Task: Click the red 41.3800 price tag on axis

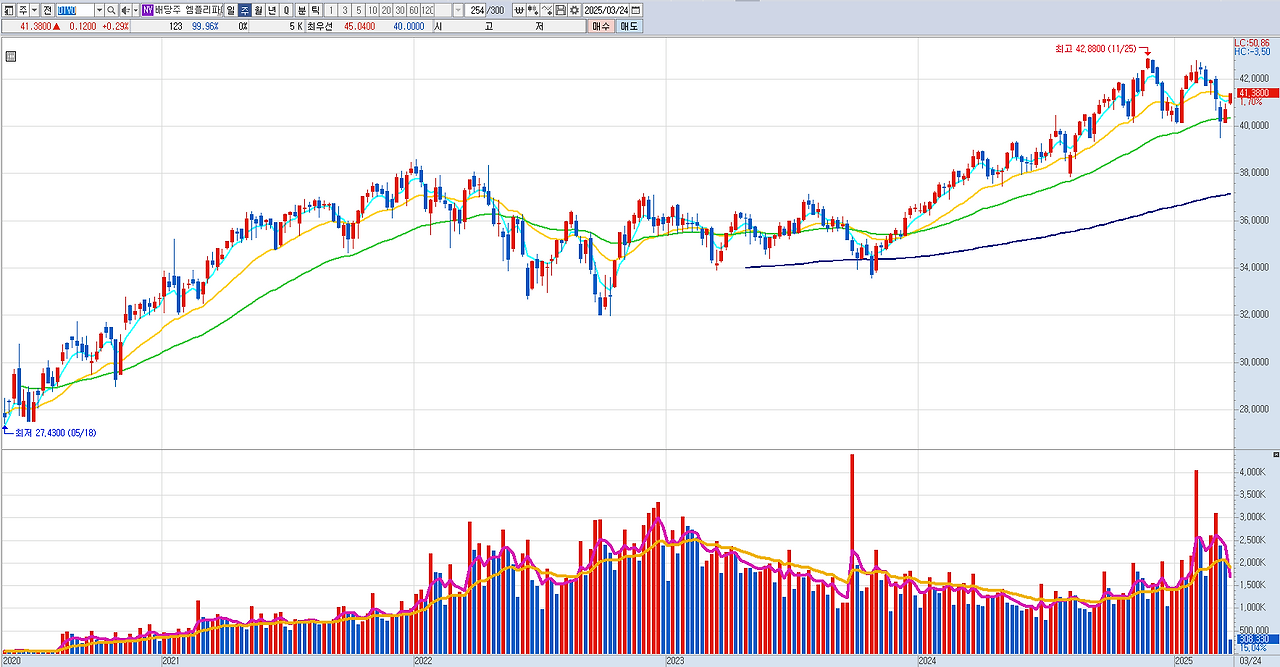Action: pyautogui.click(x=1256, y=92)
